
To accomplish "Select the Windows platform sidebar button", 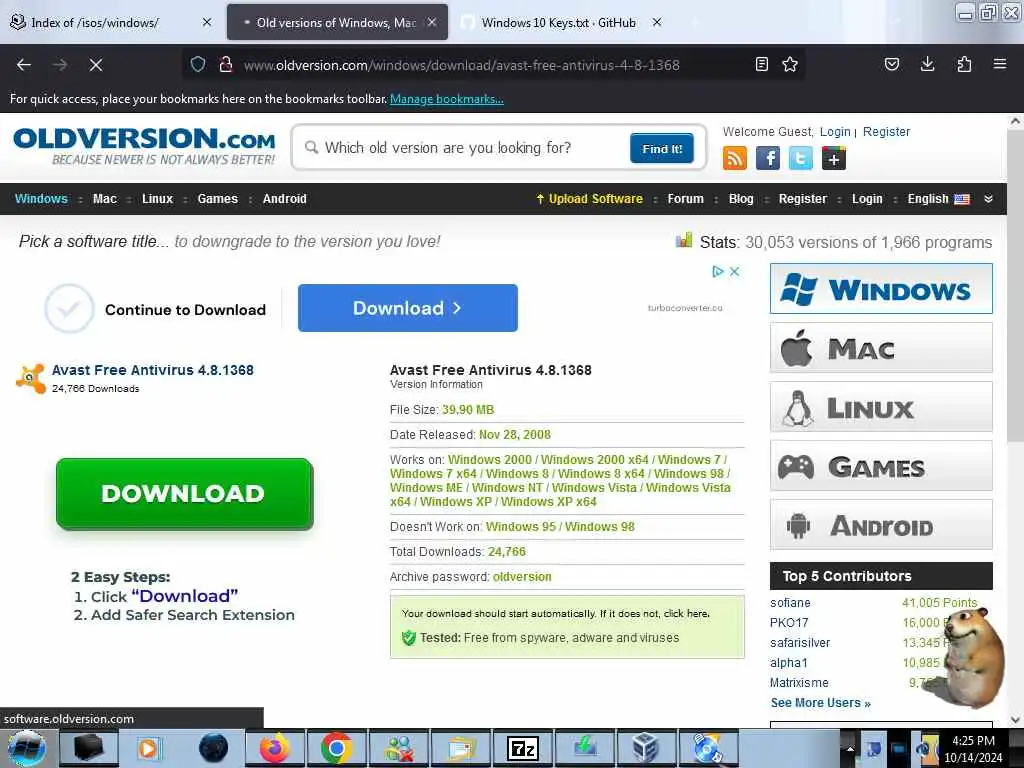I will pos(881,289).
